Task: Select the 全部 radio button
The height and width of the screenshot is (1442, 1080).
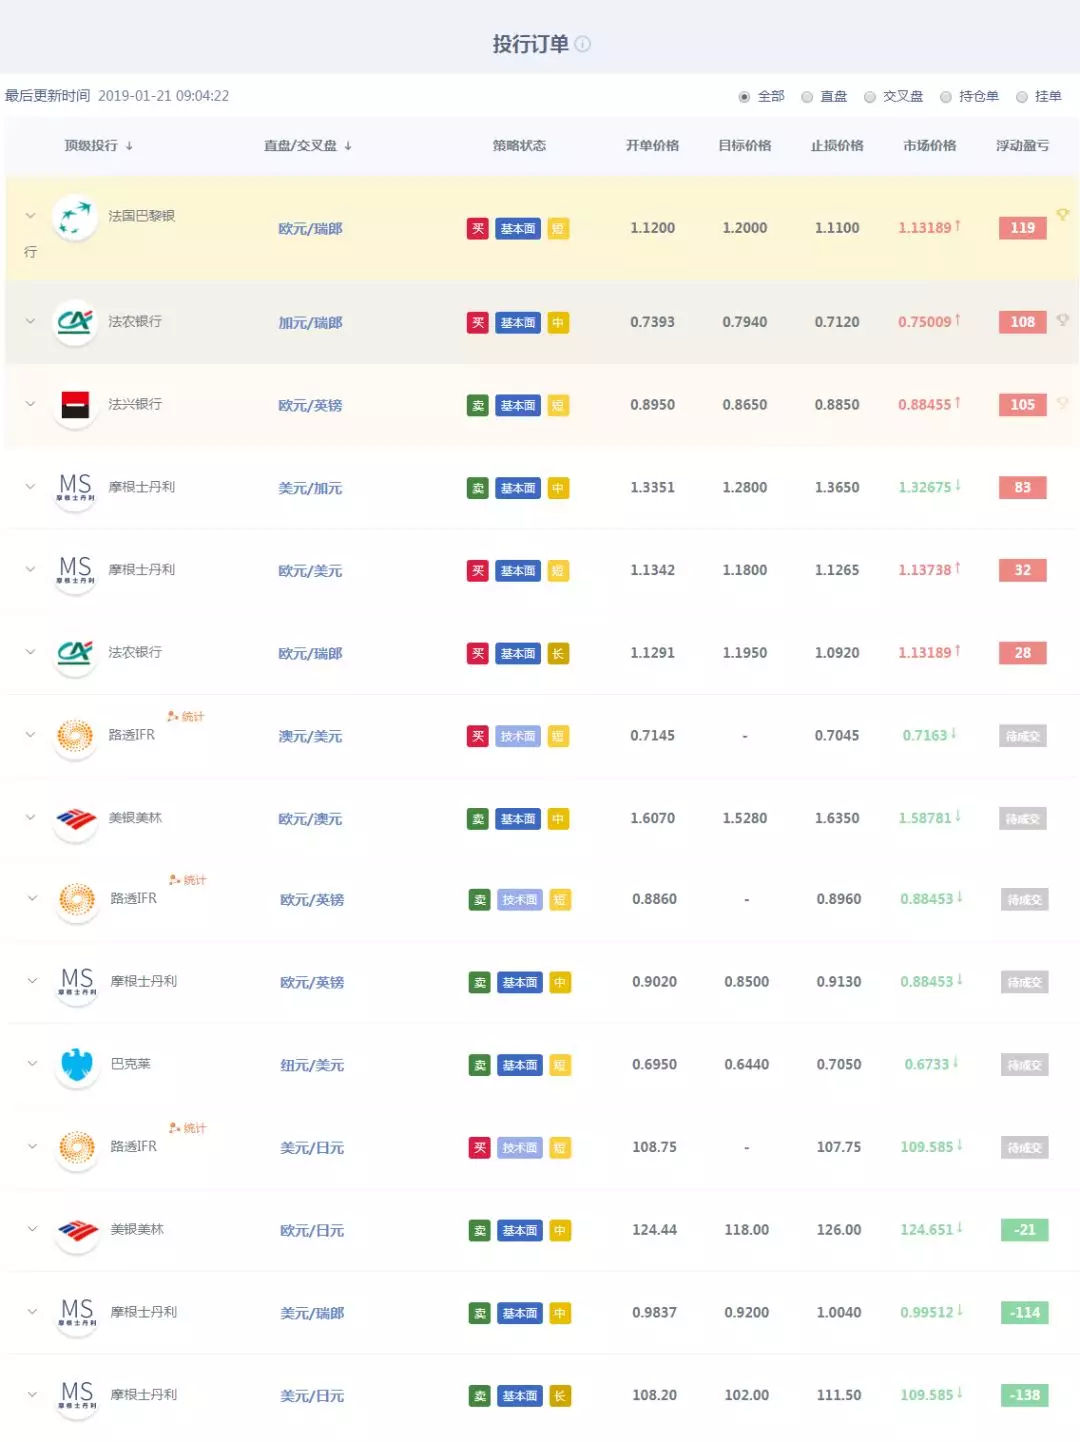Action: [744, 97]
